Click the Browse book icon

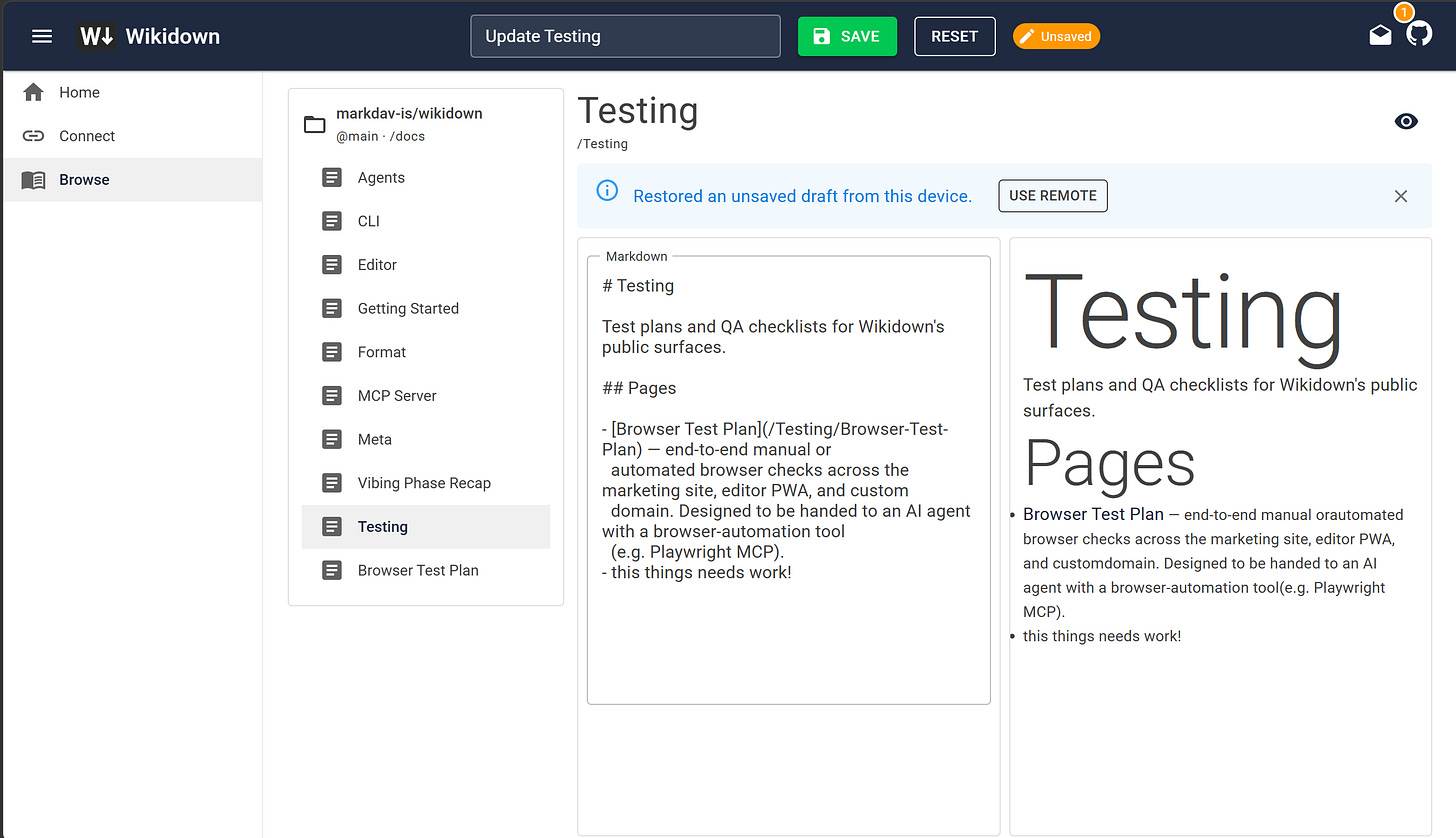click(x=33, y=180)
